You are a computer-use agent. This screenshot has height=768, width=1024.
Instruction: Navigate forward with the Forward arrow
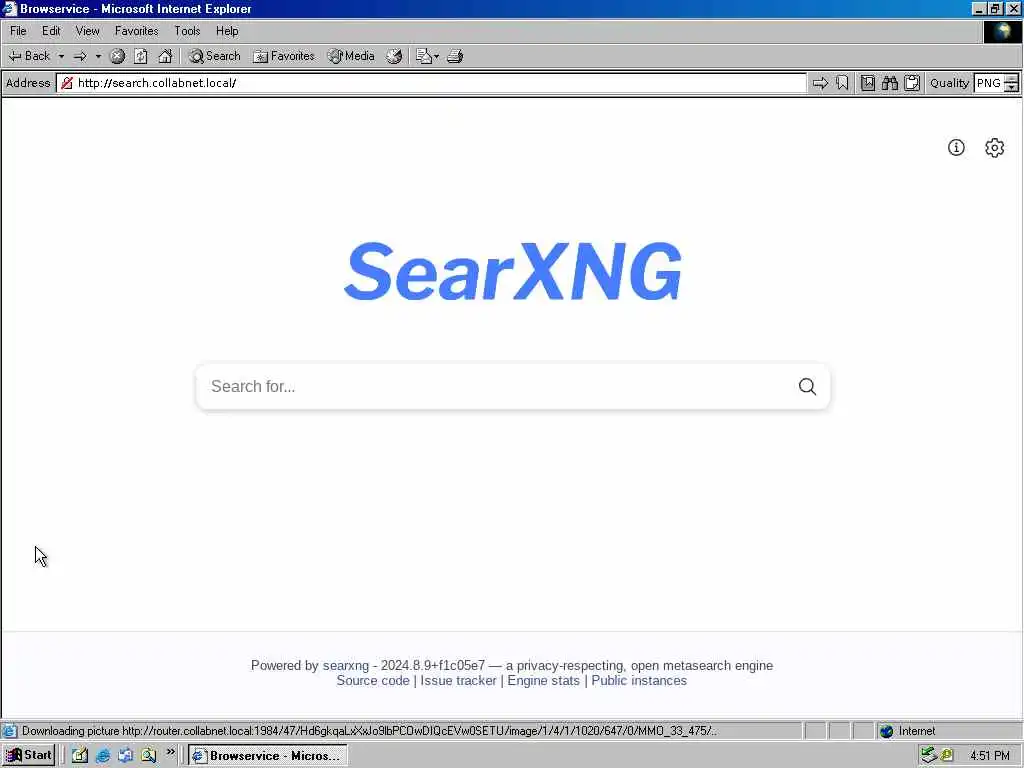pos(80,56)
